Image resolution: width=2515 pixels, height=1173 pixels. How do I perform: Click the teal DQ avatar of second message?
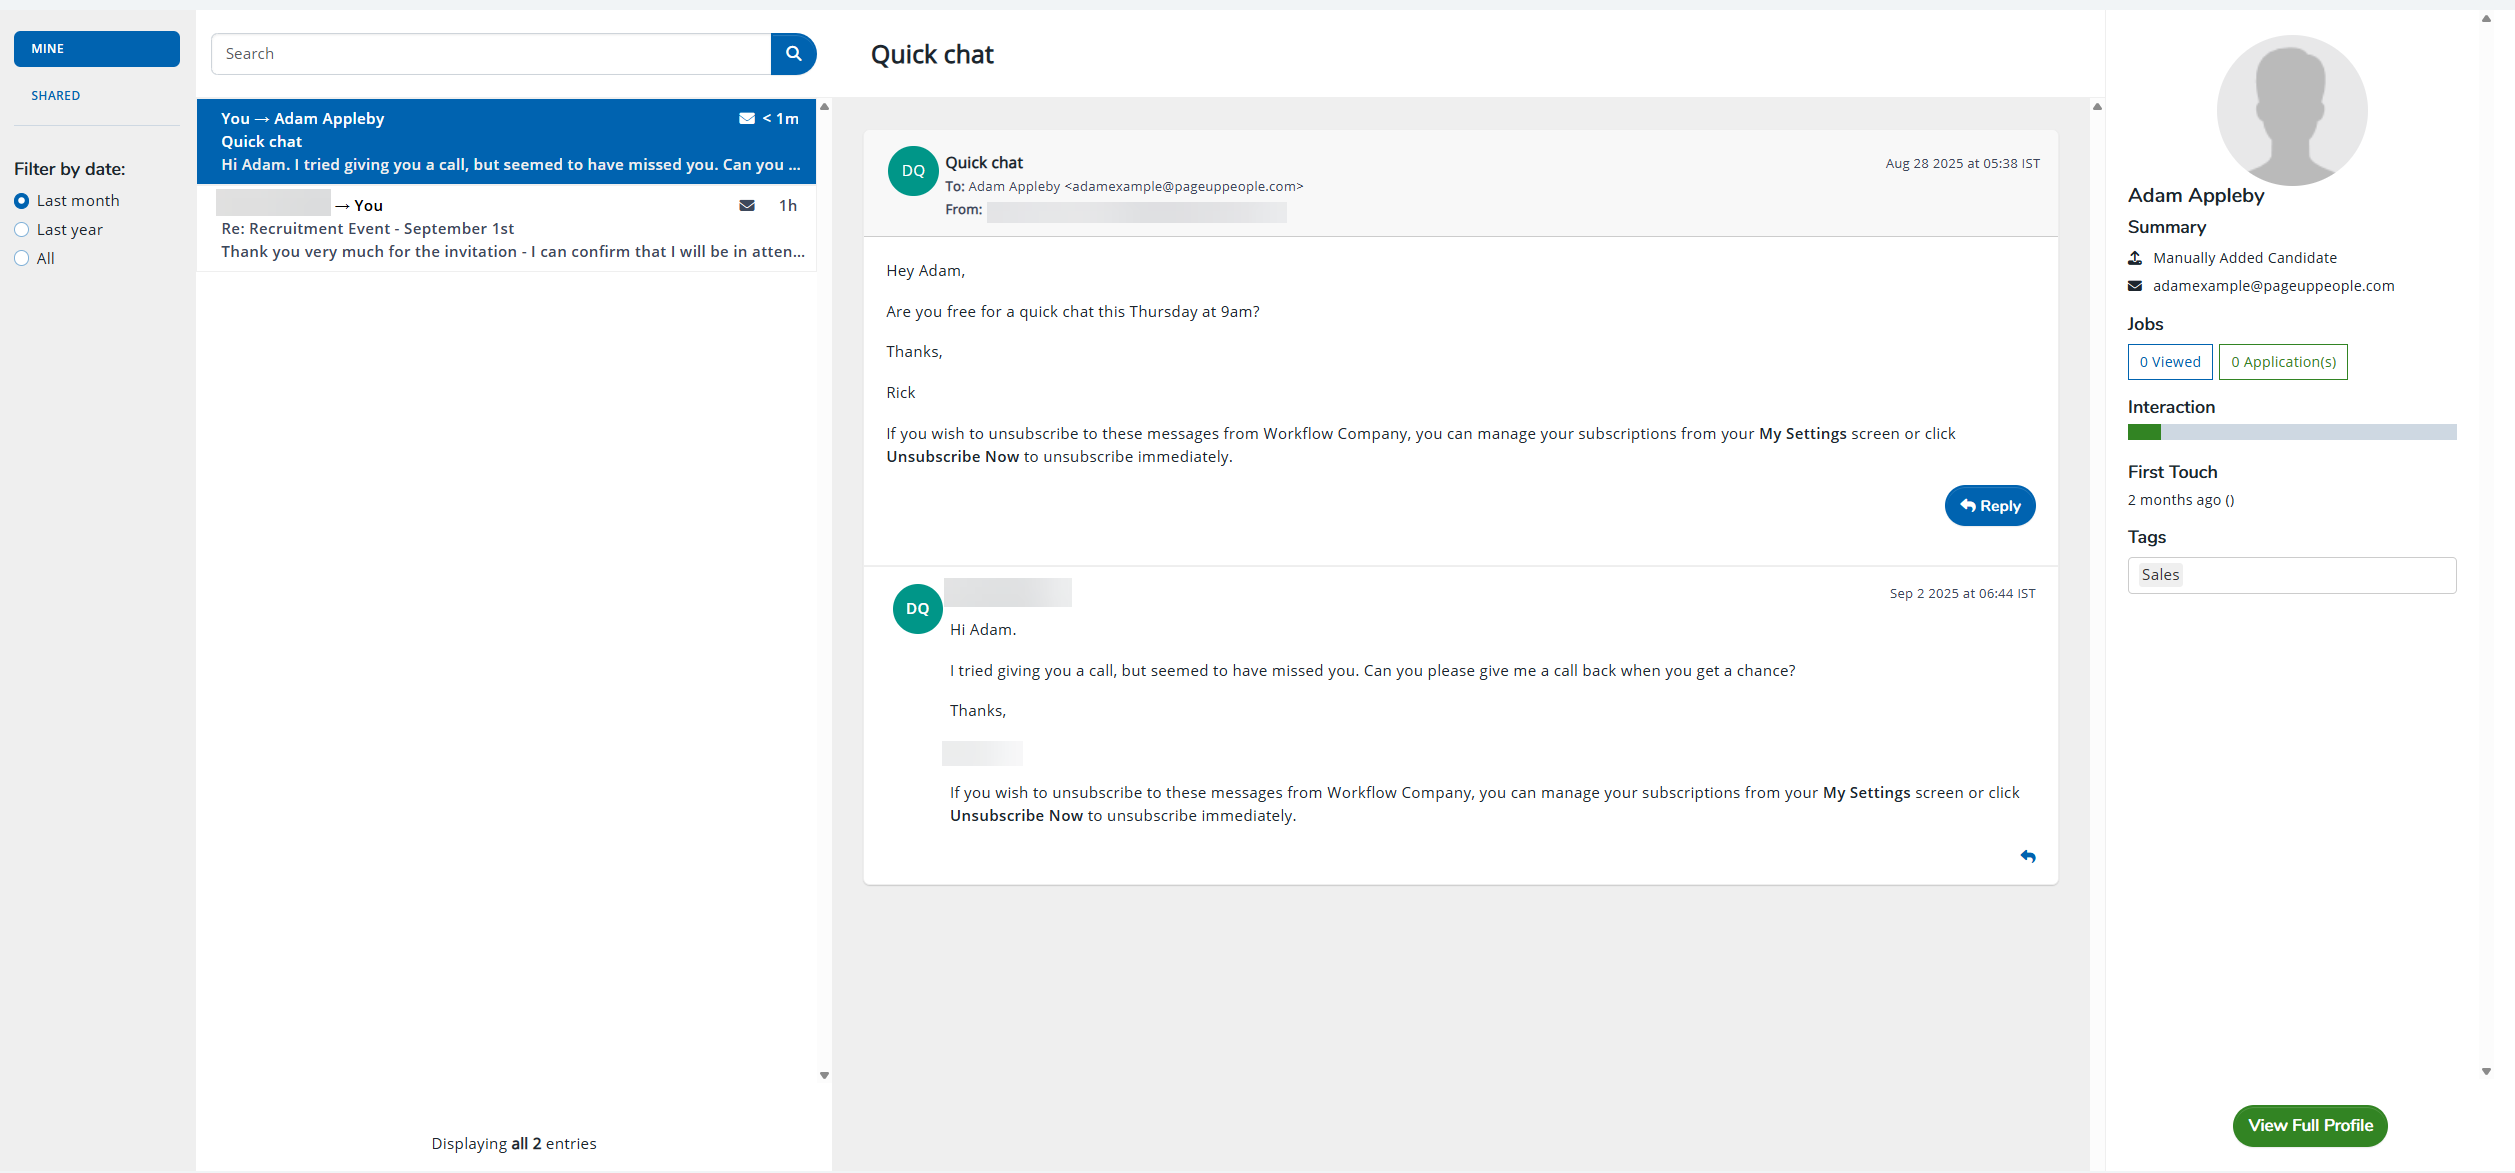[x=917, y=608]
